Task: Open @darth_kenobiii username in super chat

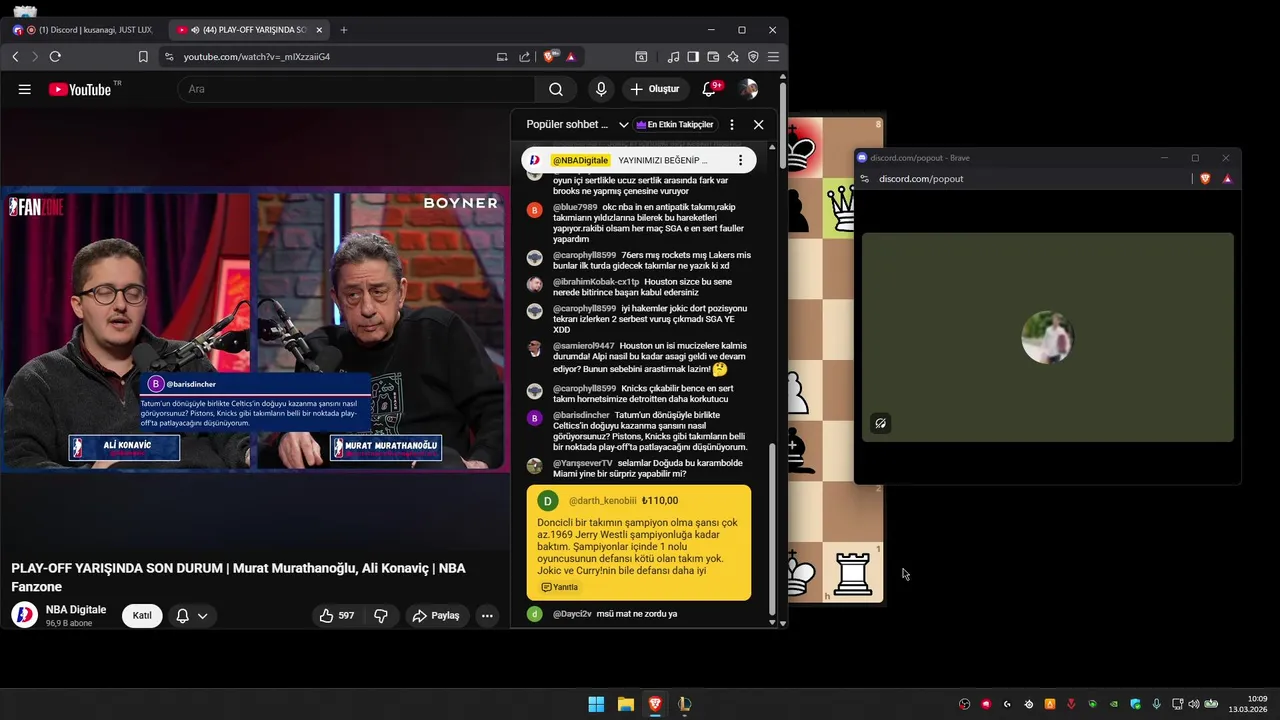Action: (603, 501)
